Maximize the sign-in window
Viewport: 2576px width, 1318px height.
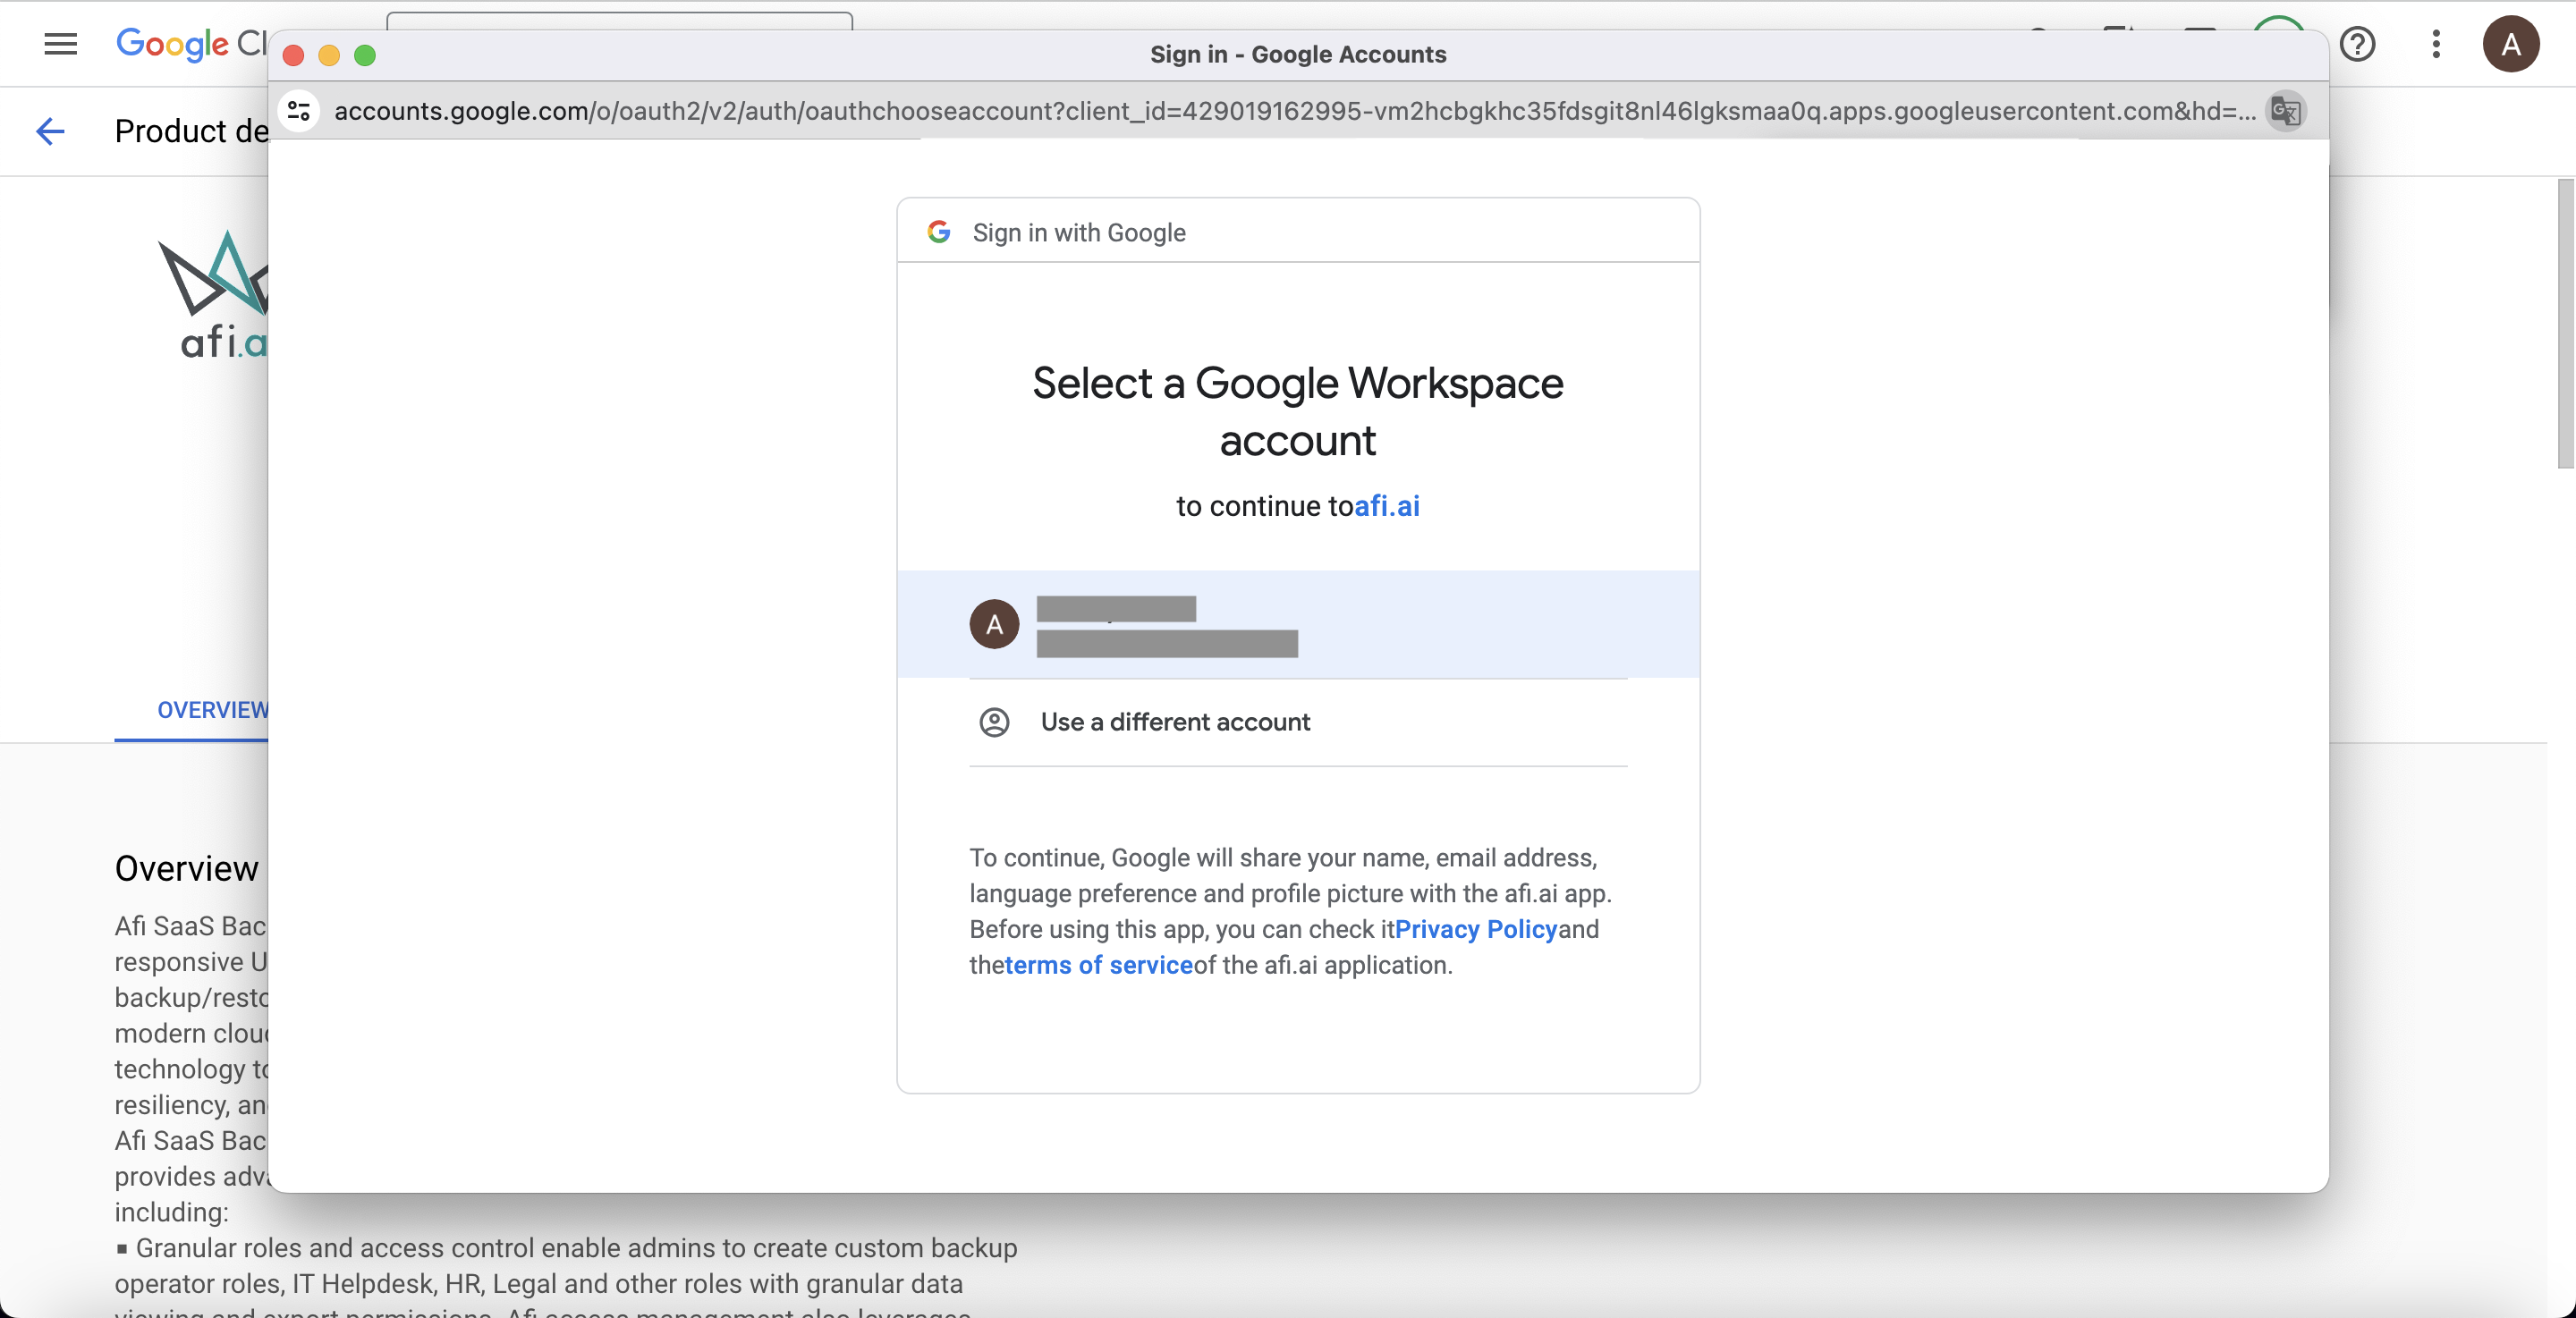[x=366, y=56]
